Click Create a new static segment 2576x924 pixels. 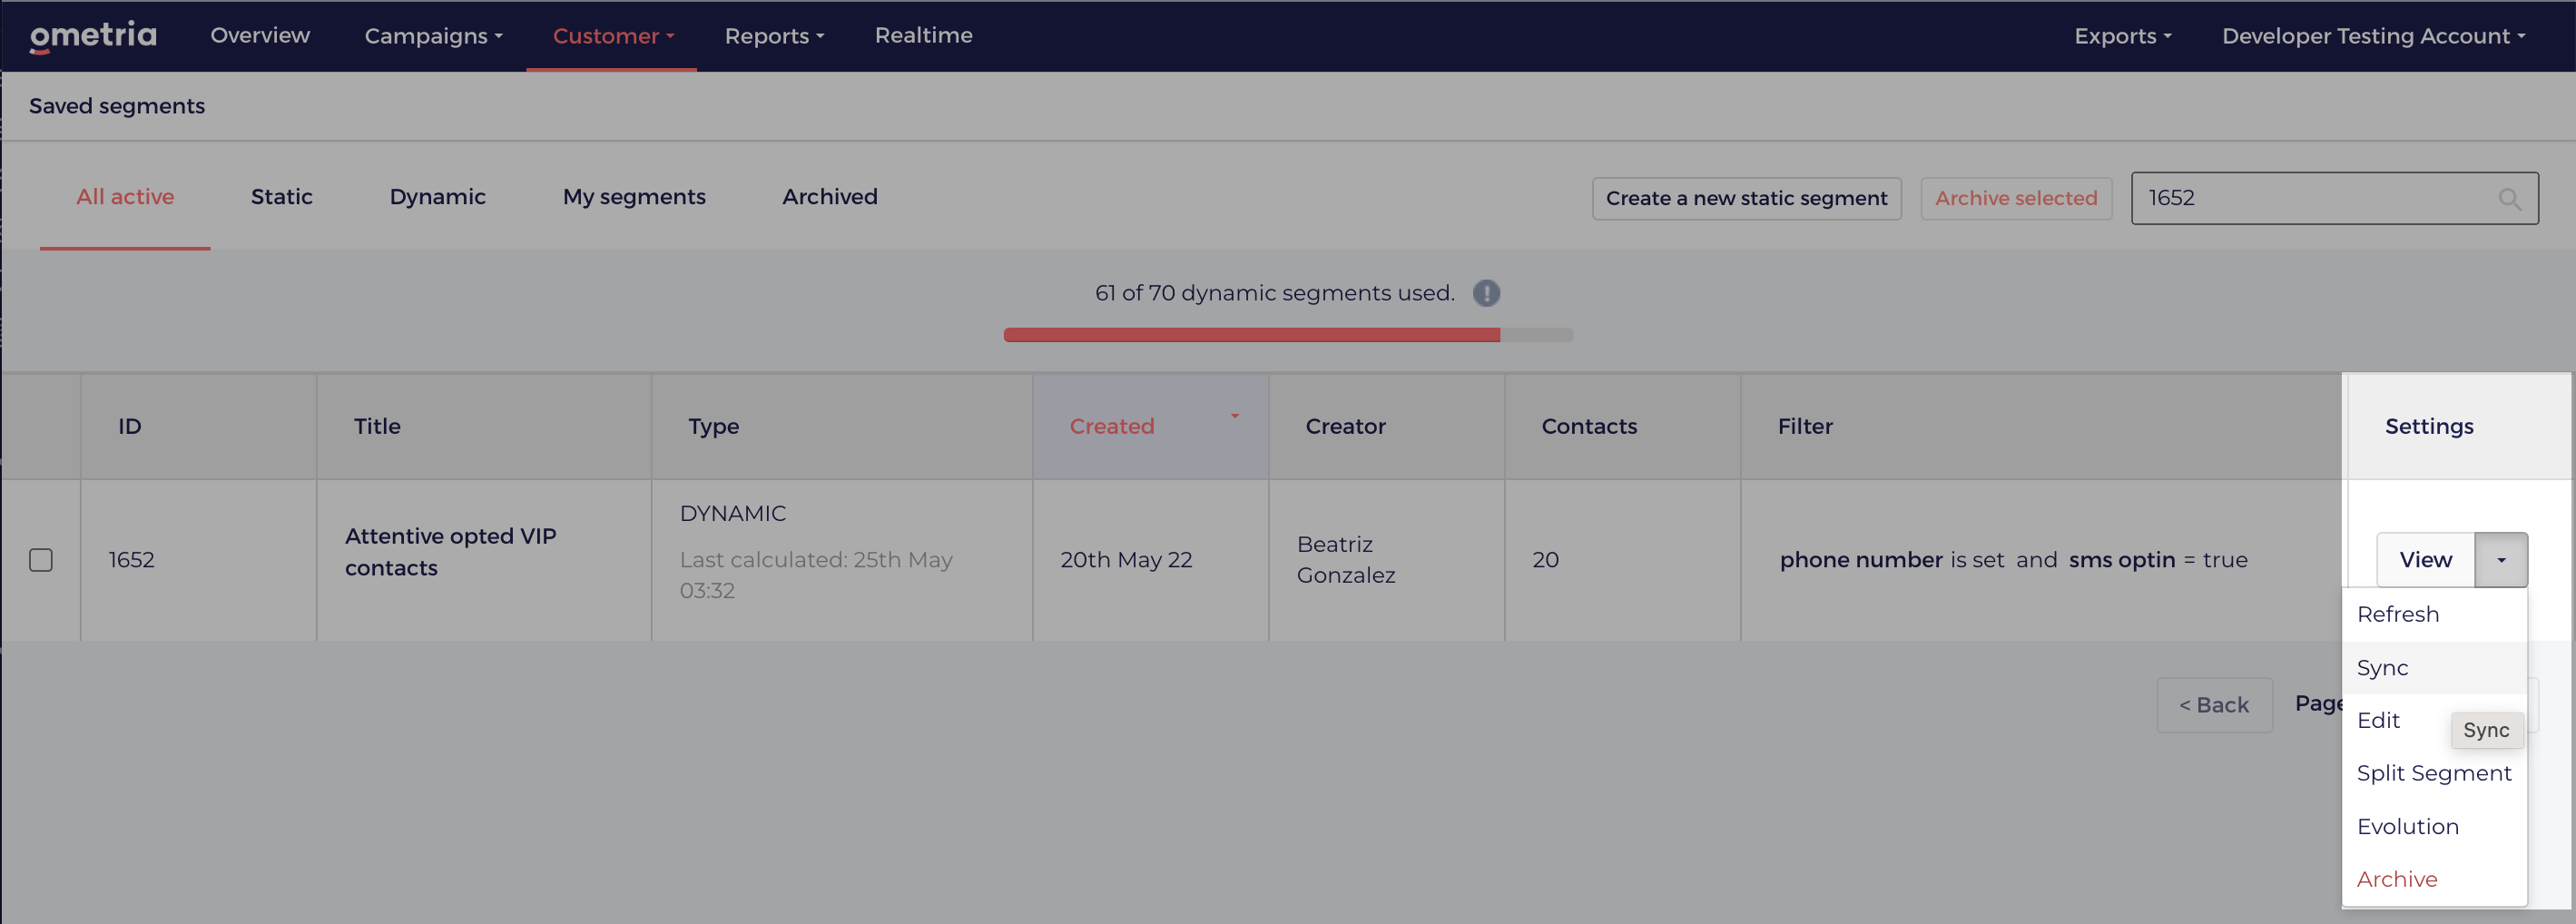[x=1746, y=199]
